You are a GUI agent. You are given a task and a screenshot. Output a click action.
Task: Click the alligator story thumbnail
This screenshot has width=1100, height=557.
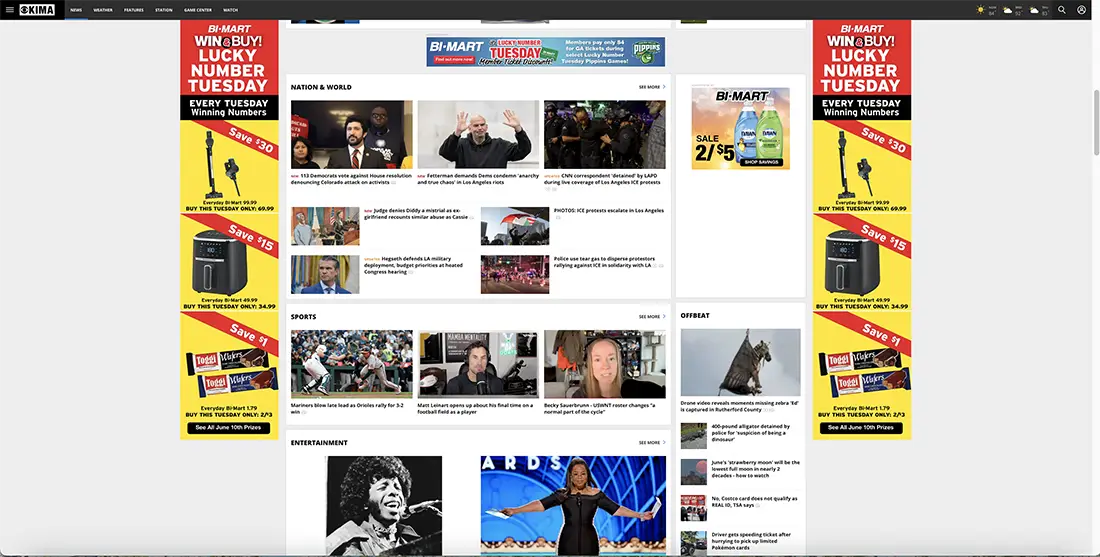(x=694, y=436)
